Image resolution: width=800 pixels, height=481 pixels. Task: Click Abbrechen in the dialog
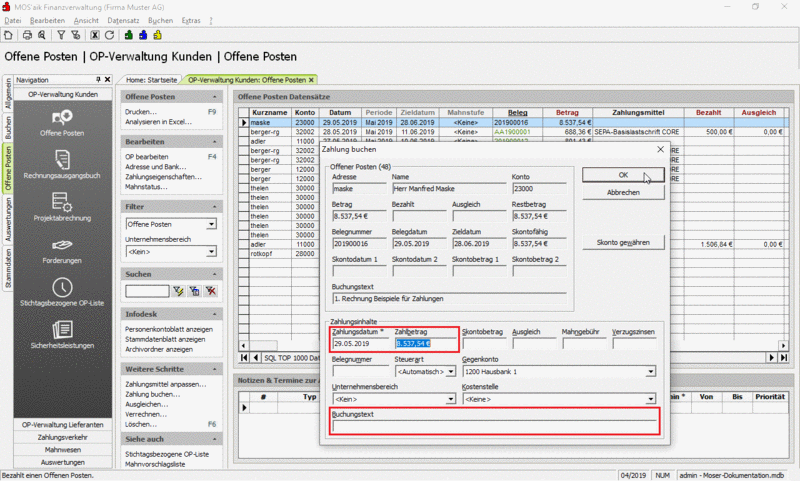623,193
